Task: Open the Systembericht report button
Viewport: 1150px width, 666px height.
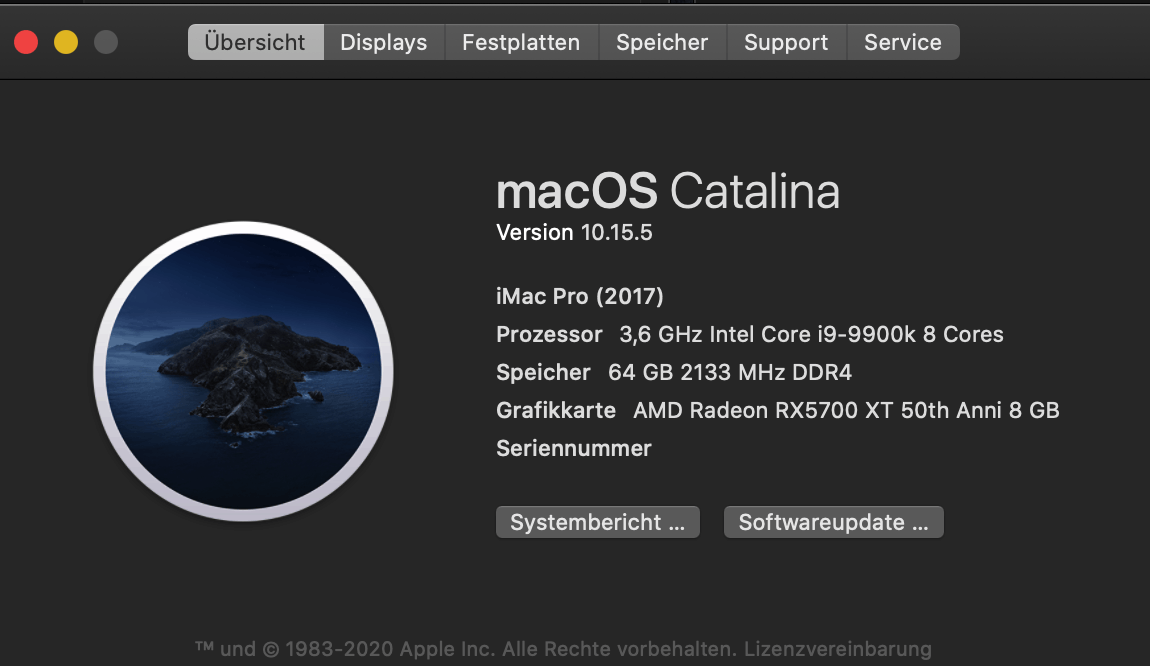Action: pos(597,522)
